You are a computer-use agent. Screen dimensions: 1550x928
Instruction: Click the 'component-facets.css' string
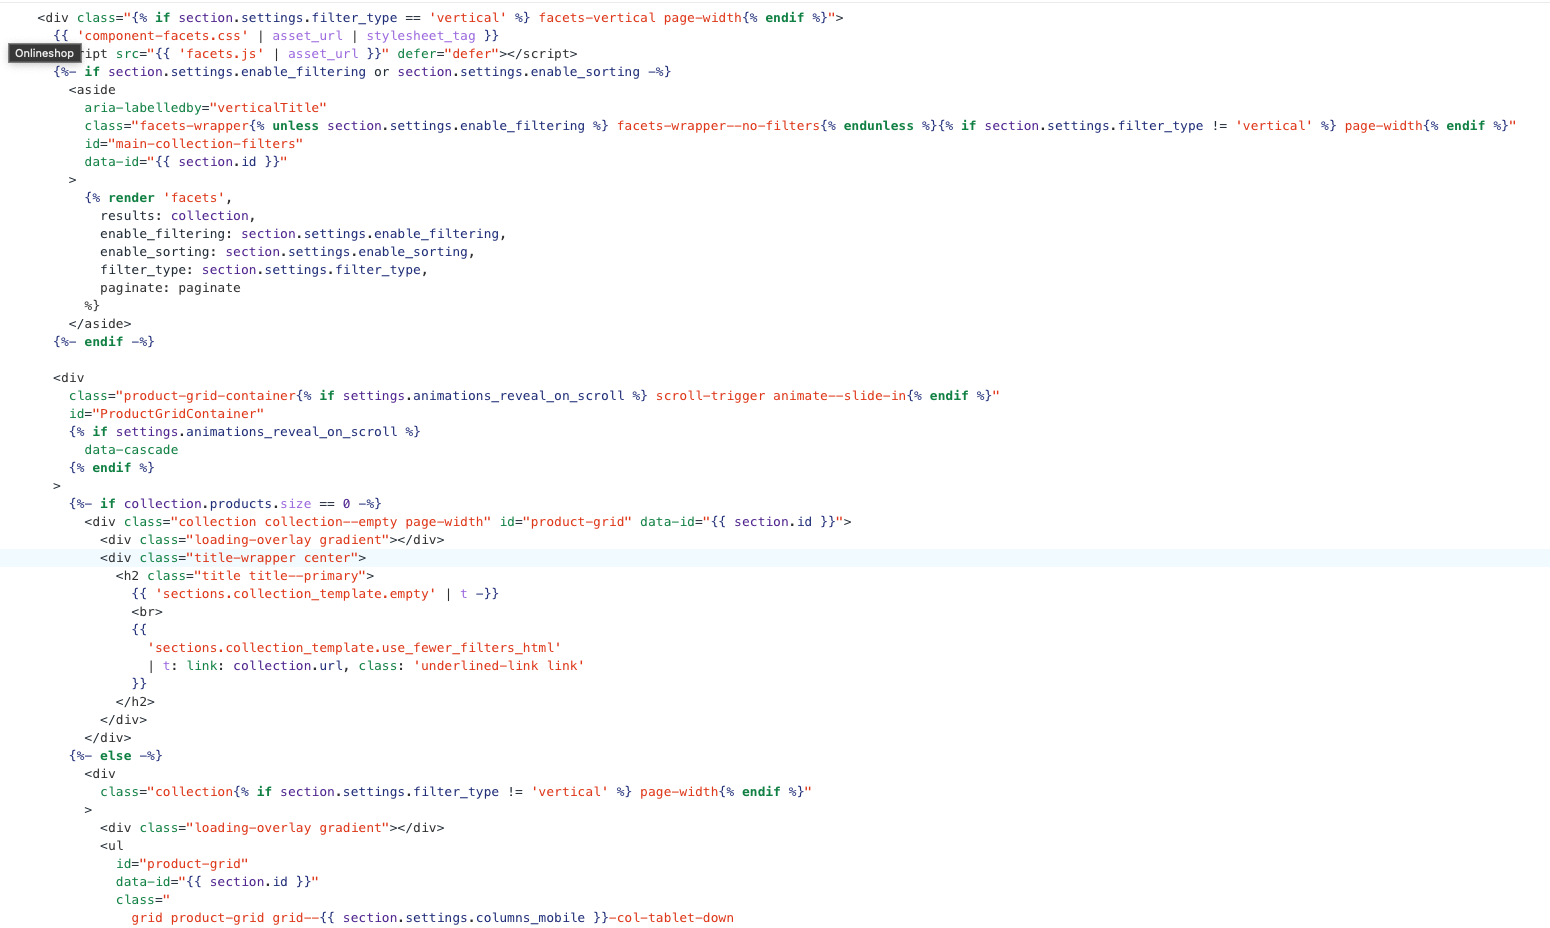pos(162,36)
